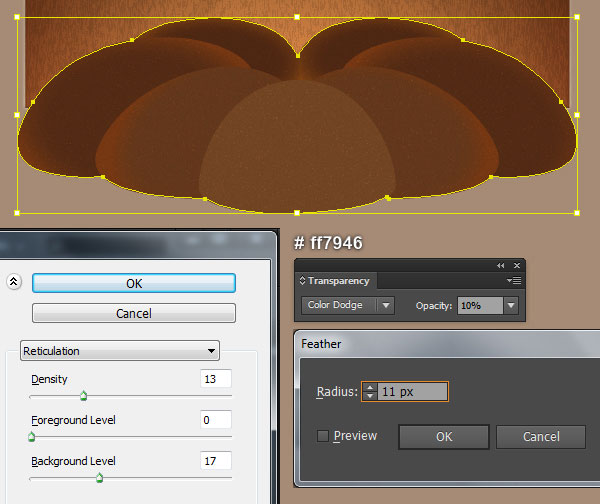Close the Transparency panel
The height and width of the screenshot is (504, 600).
click(517, 265)
